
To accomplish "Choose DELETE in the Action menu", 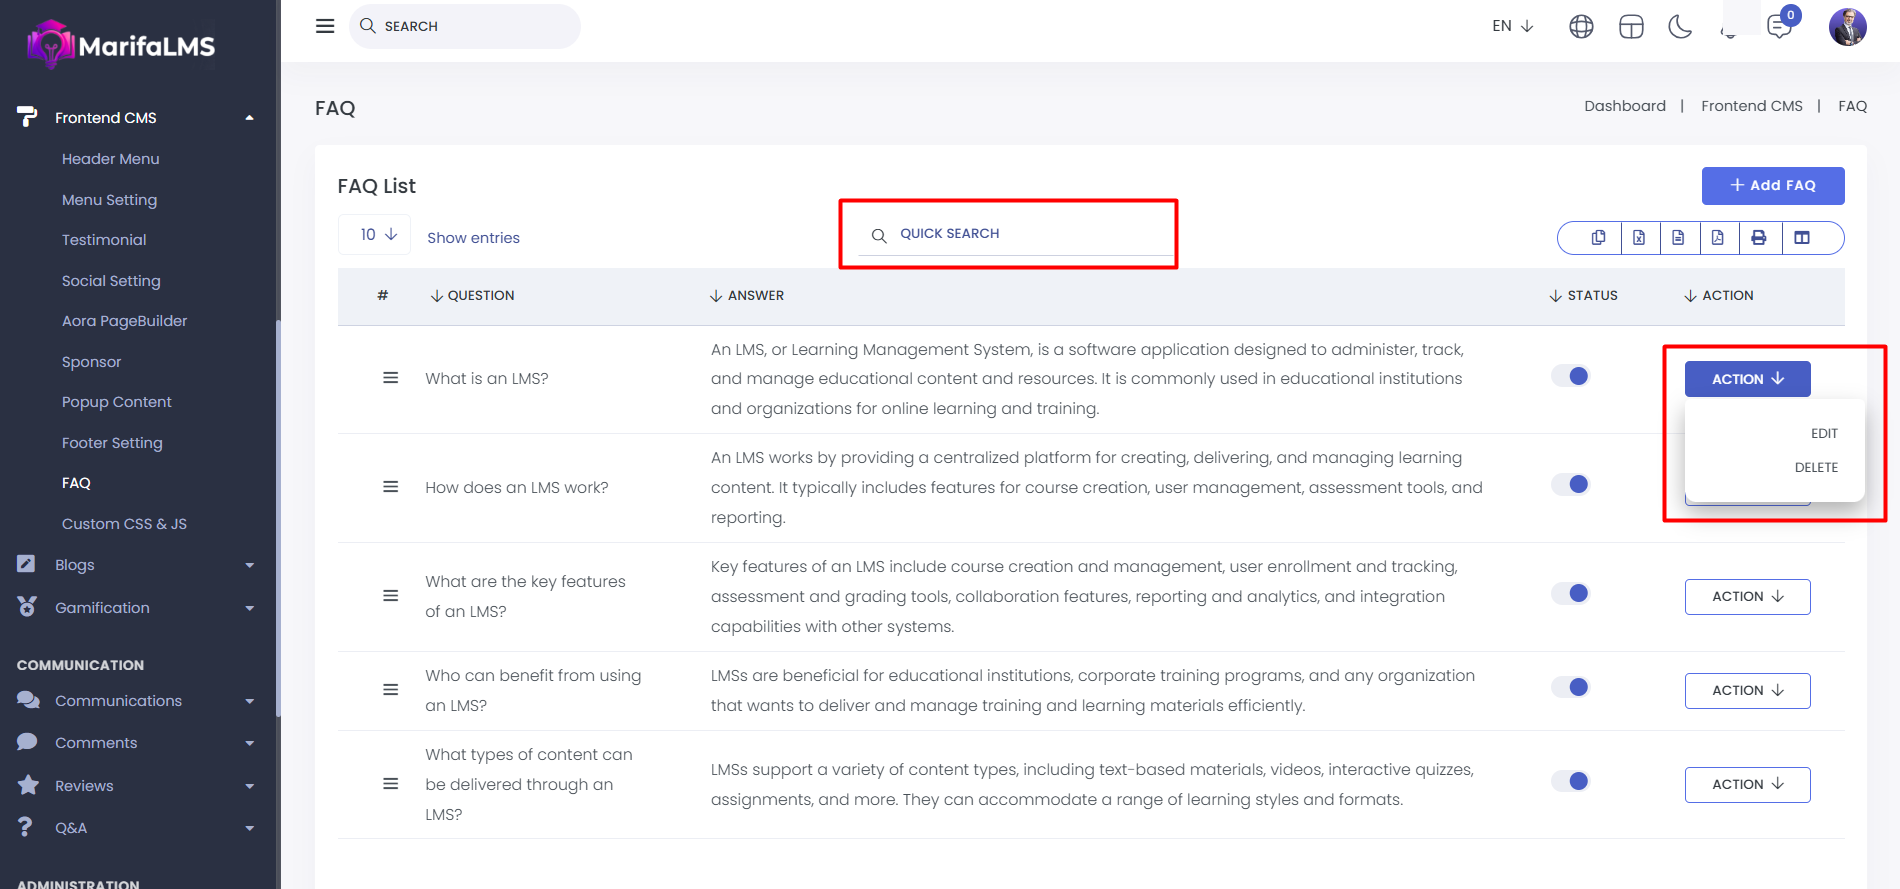I will tap(1816, 468).
